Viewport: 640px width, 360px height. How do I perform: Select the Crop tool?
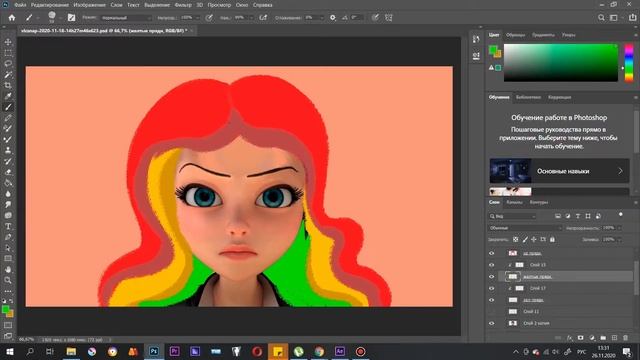pos(8,85)
